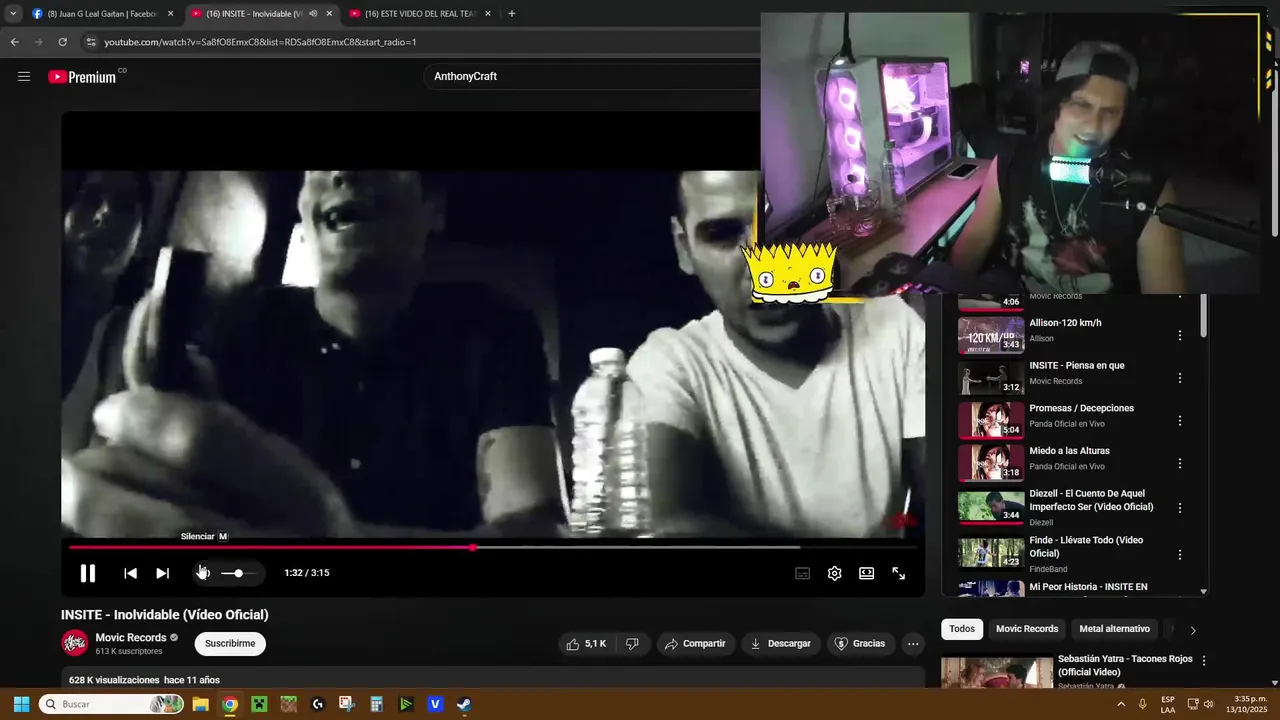Open the Movic Records channel name link

point(131,638)
